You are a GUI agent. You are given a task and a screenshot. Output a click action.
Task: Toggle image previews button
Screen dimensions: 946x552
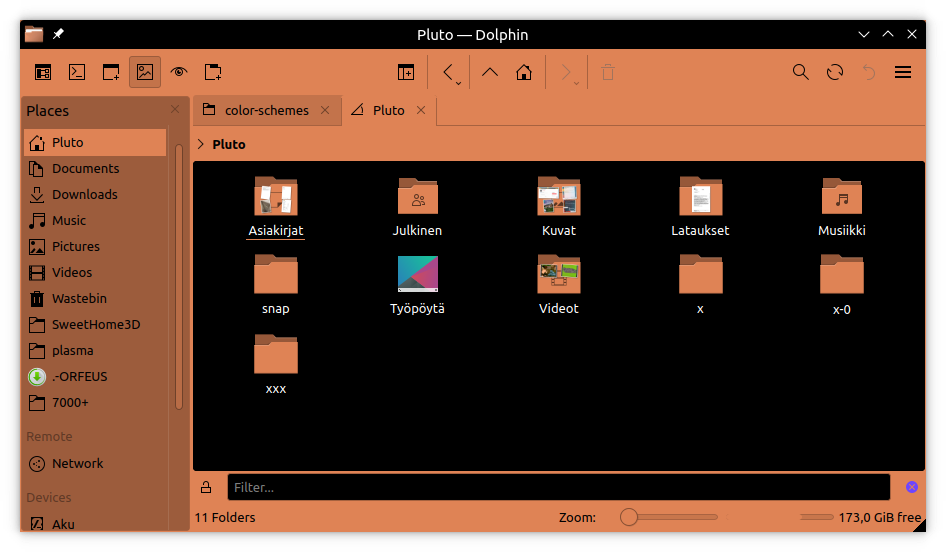point(145,72)
